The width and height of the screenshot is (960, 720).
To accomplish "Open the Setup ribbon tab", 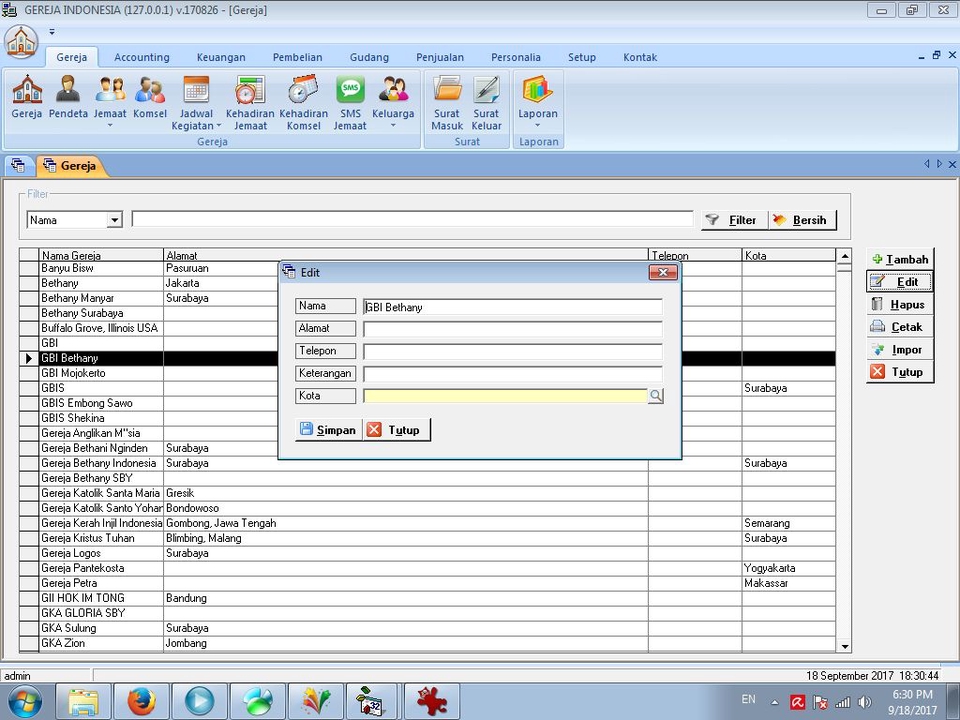I will click(581, 57).
